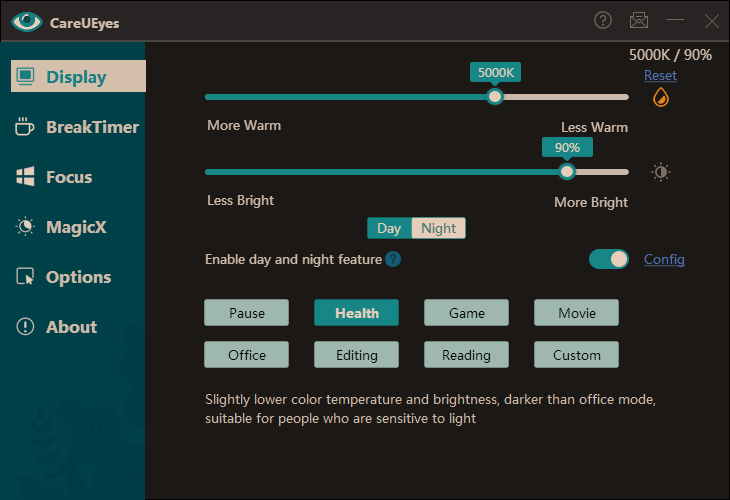
Task: Open the Display tab
Action: pos(78,76)
